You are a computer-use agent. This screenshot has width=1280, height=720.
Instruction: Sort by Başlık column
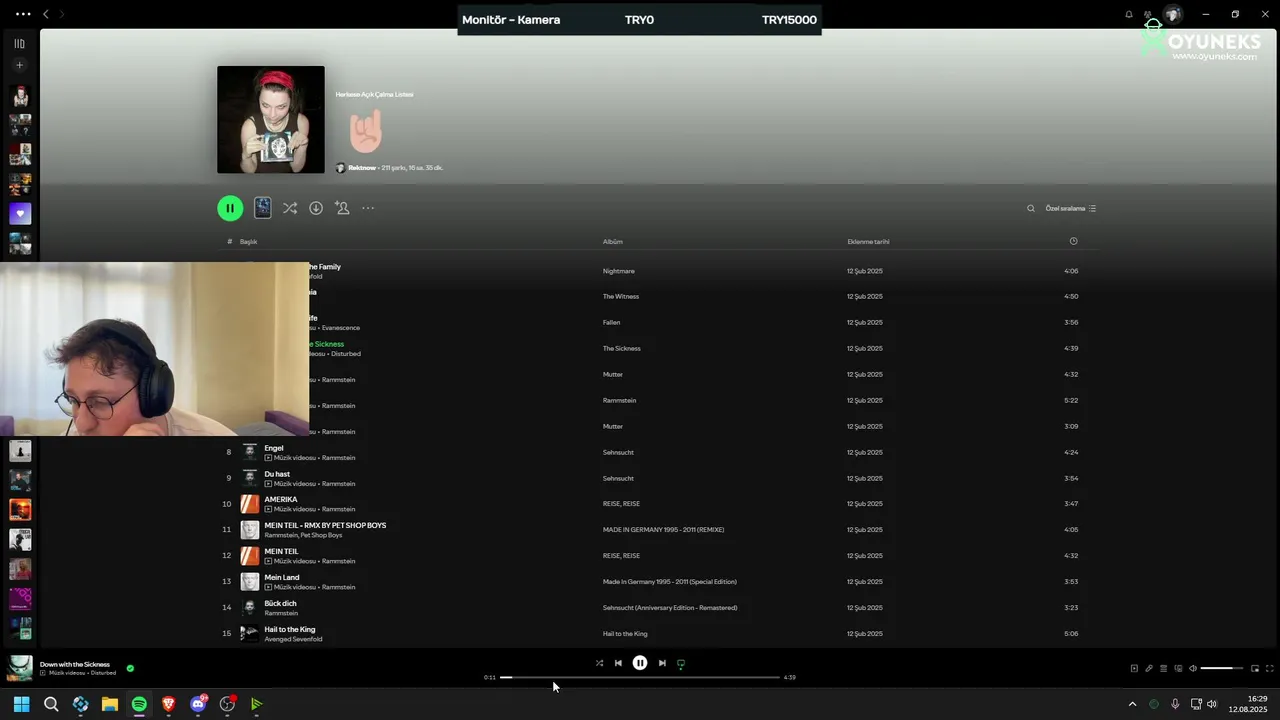point(248,241)
